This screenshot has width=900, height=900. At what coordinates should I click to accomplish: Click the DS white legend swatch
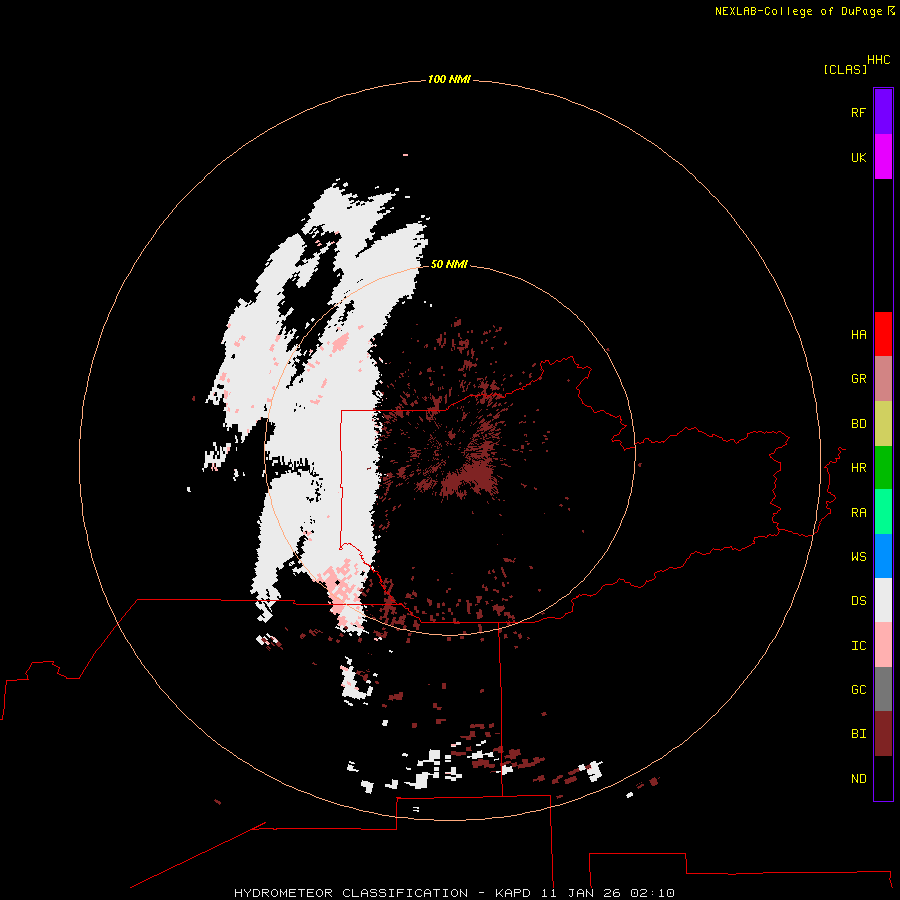pyautogui.click(x=883, y=600)
